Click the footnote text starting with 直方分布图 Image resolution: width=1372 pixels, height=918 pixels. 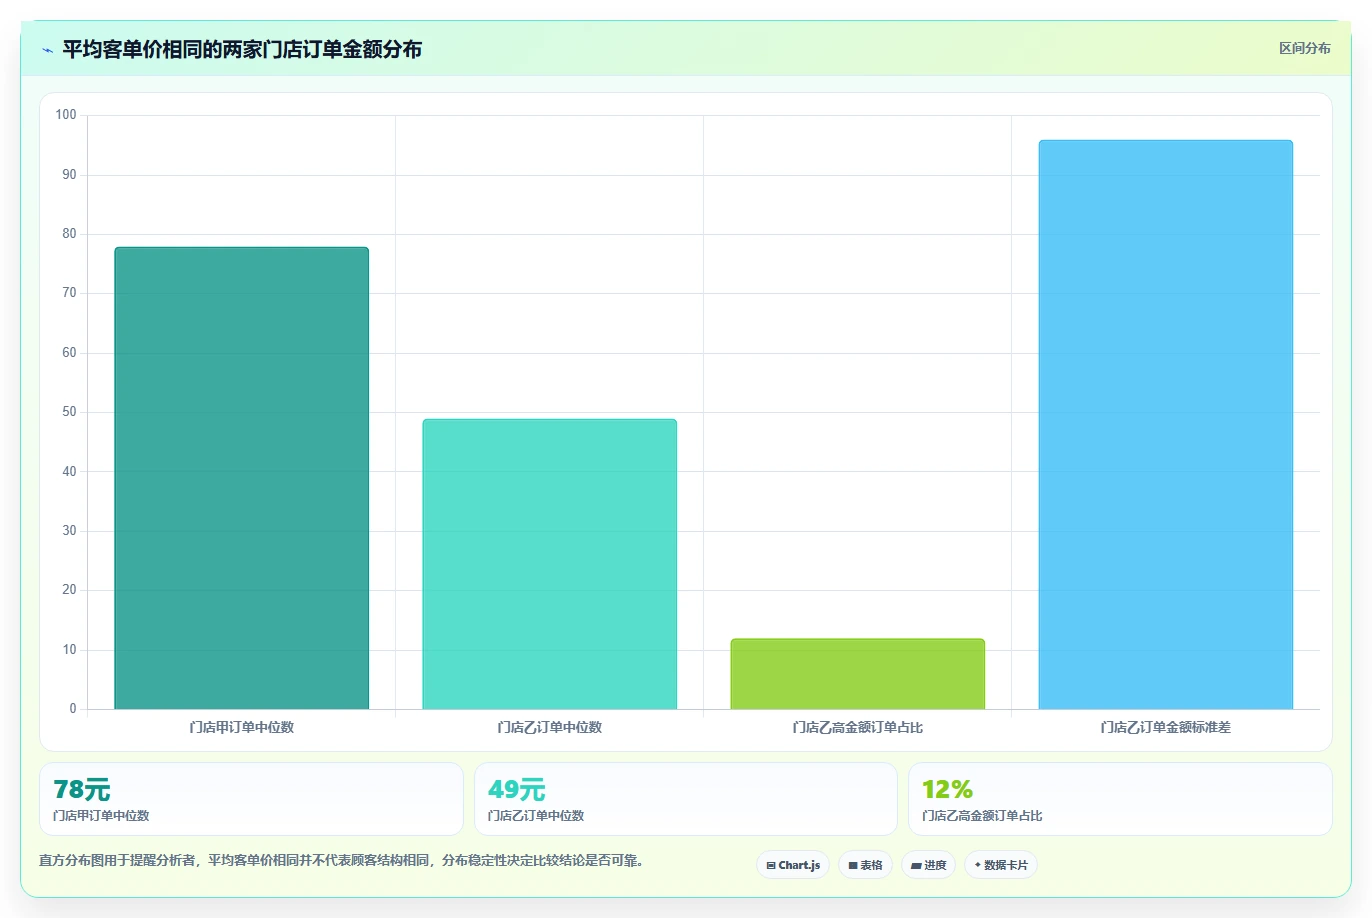pyautogui.click(x=343, y=860)
